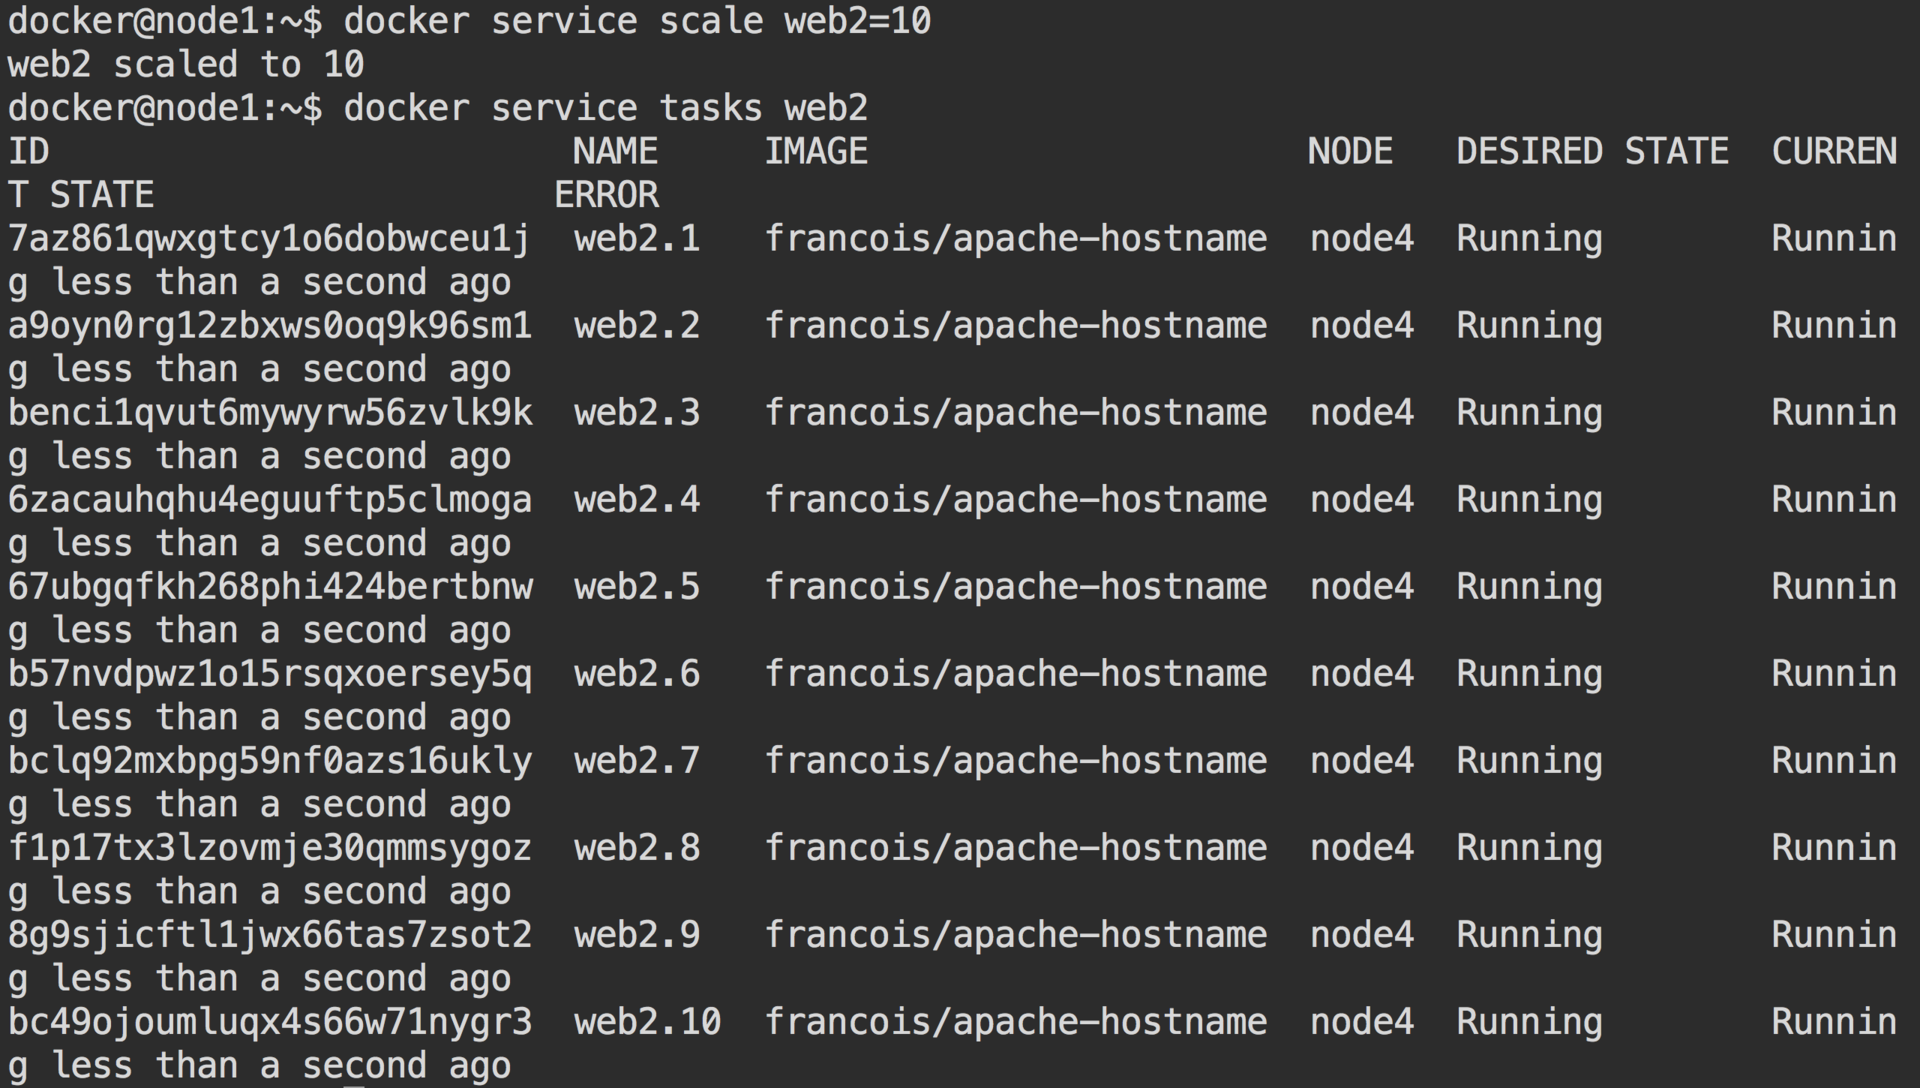Viewport: 1920px width, 1088px height.
Task: Select task ID benci1qvut6mywyrw56zvlk9k
Action: tap(270, 413)
